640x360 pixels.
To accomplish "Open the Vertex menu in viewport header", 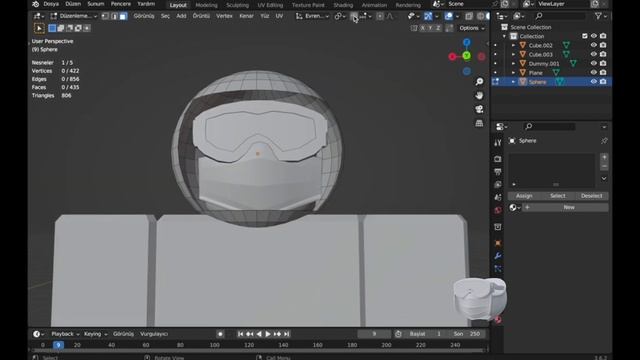I will click(224, 16).
